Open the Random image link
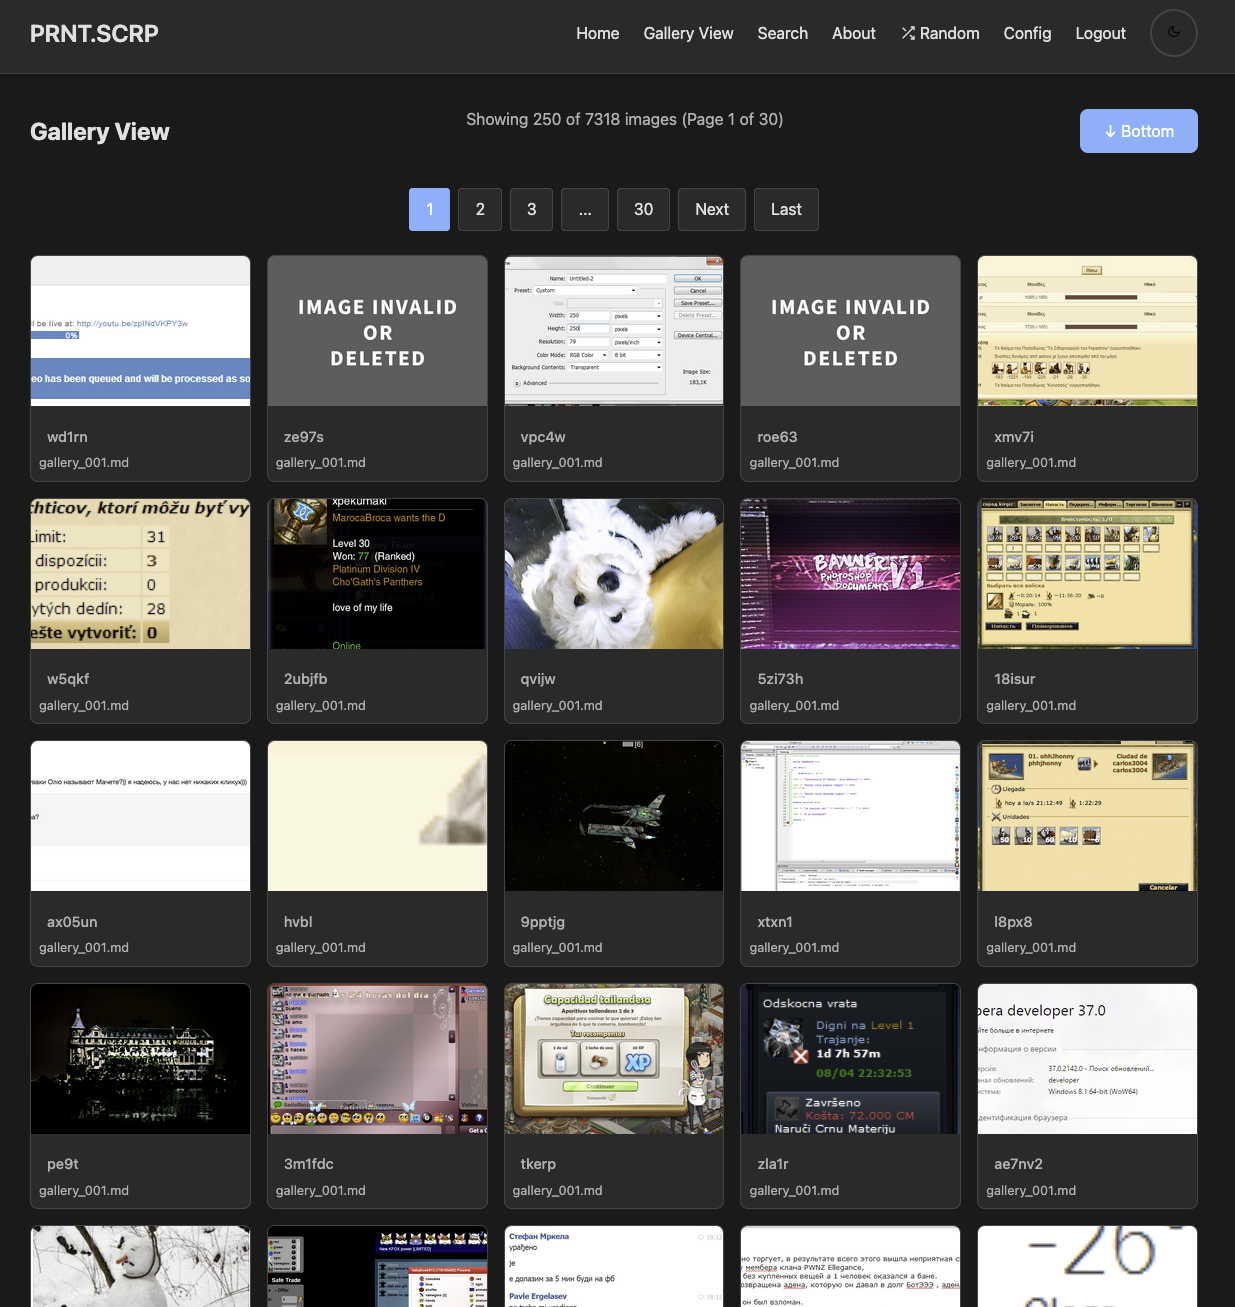 940,33
